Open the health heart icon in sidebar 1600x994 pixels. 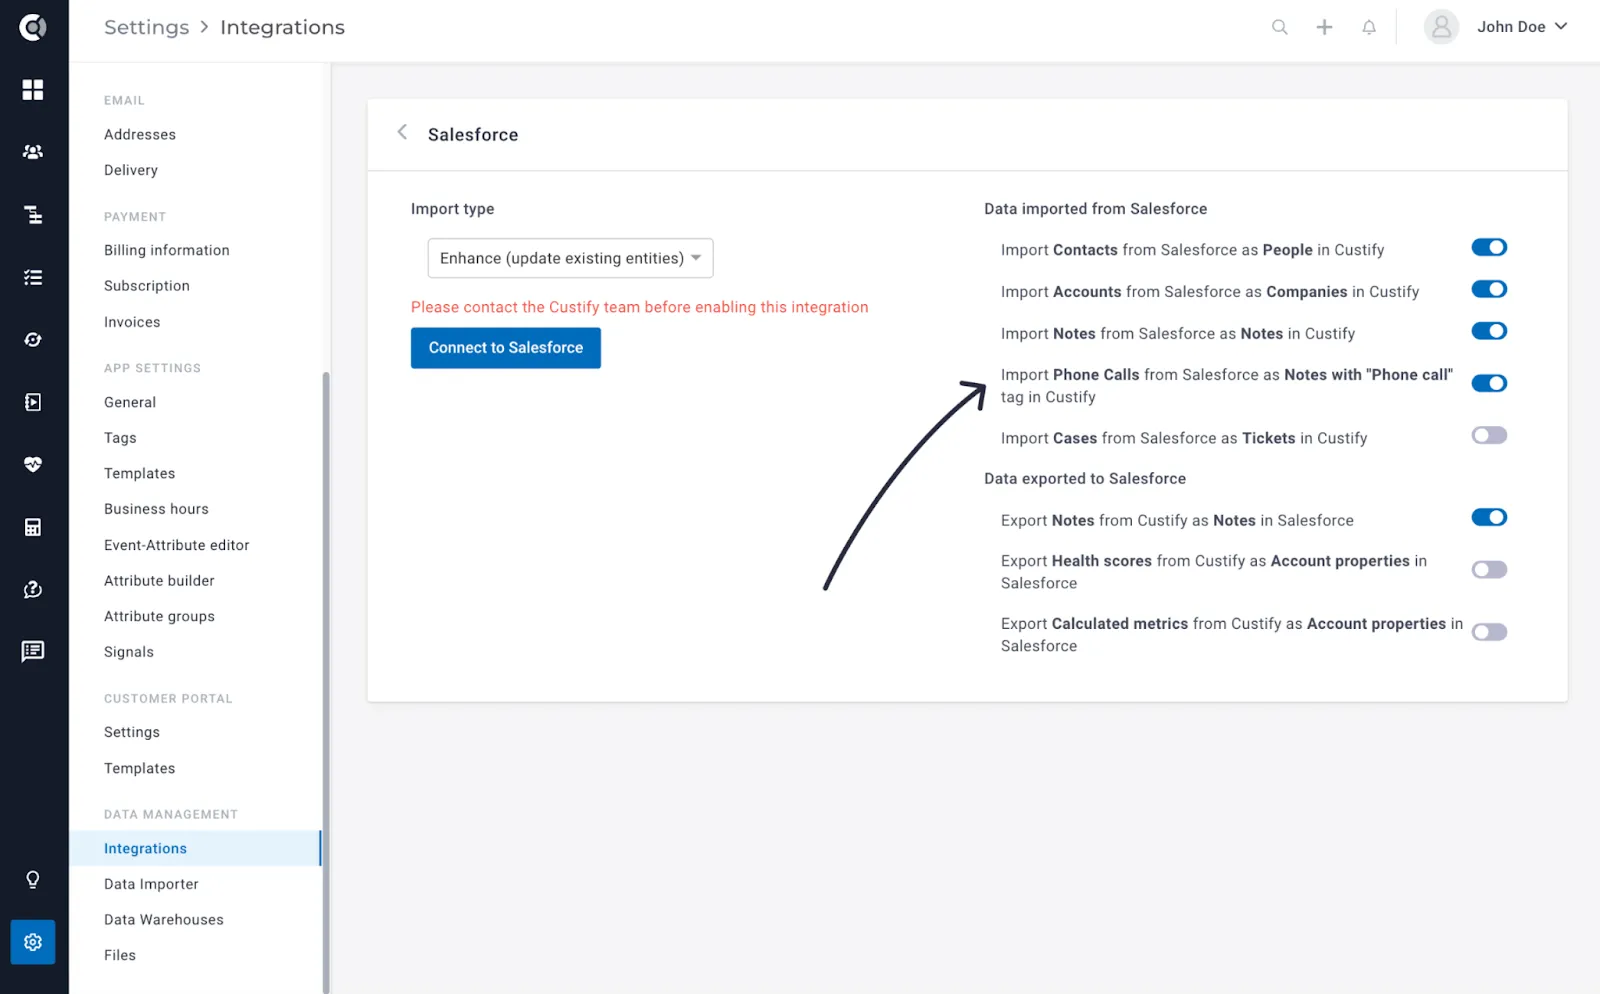(33, 464)
